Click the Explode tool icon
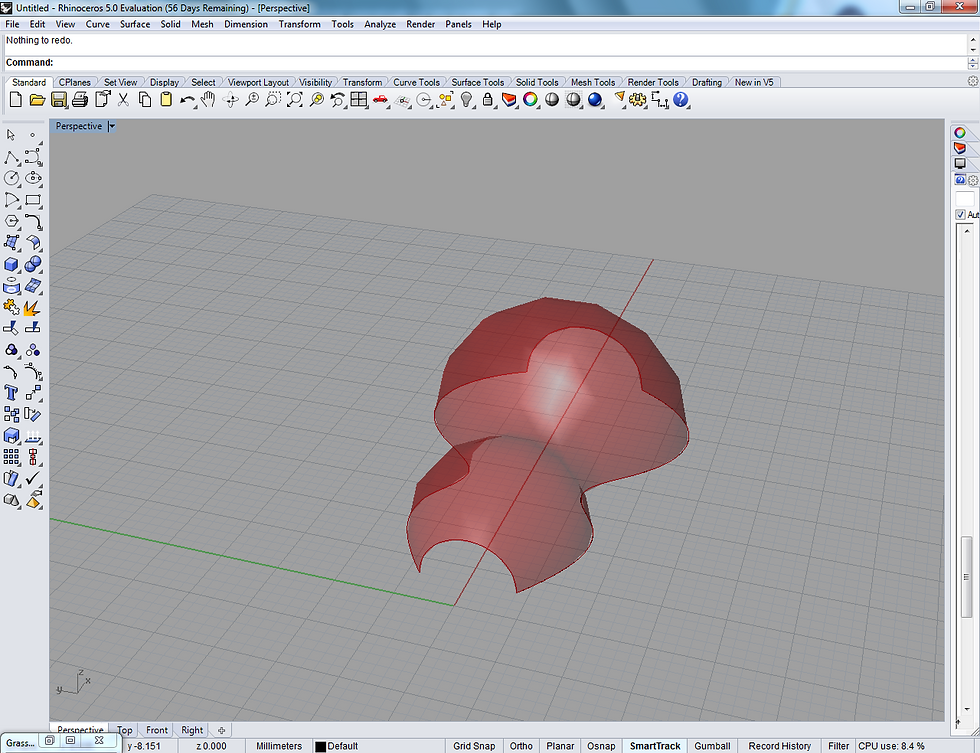The image size is (980, 753). click(33, 307)
